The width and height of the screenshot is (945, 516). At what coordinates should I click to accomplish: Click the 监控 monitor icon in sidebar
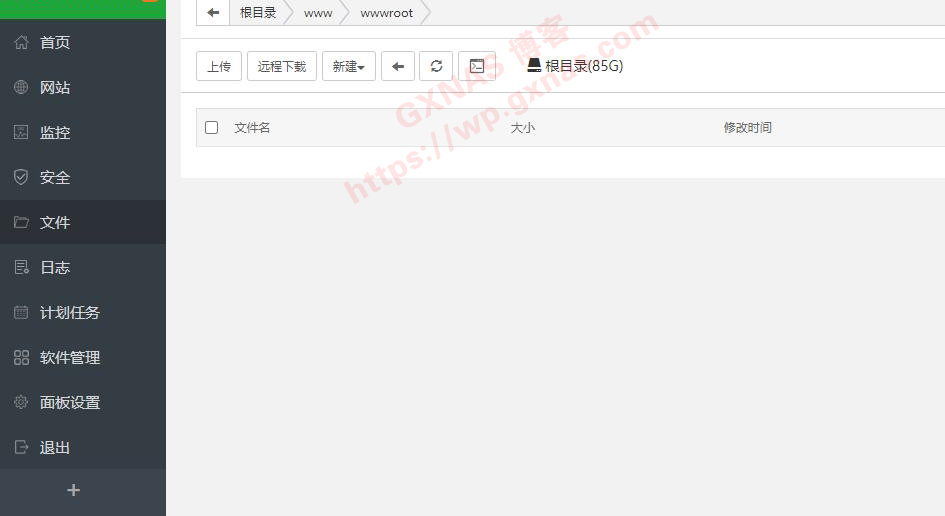click(21, 132)
